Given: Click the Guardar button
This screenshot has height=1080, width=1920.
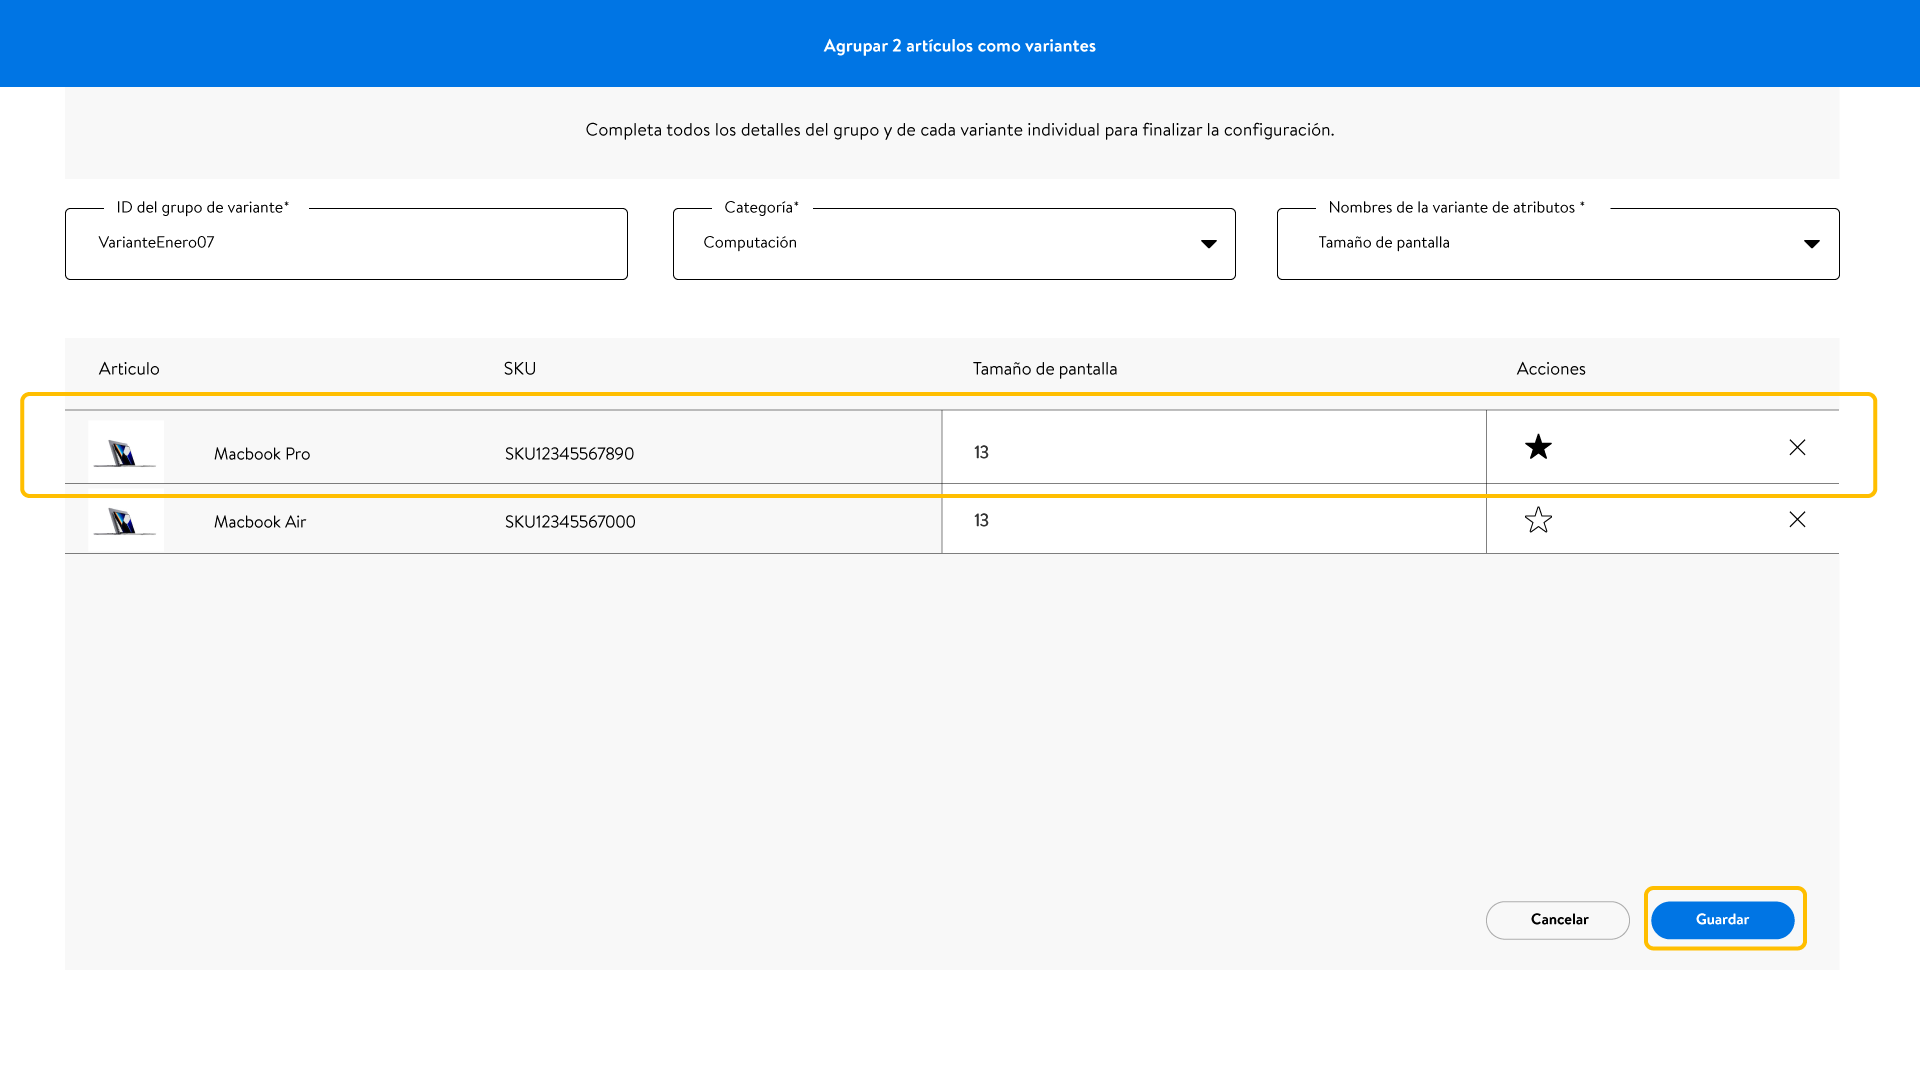Looking at the screenshot, I should pos(1722,920).
